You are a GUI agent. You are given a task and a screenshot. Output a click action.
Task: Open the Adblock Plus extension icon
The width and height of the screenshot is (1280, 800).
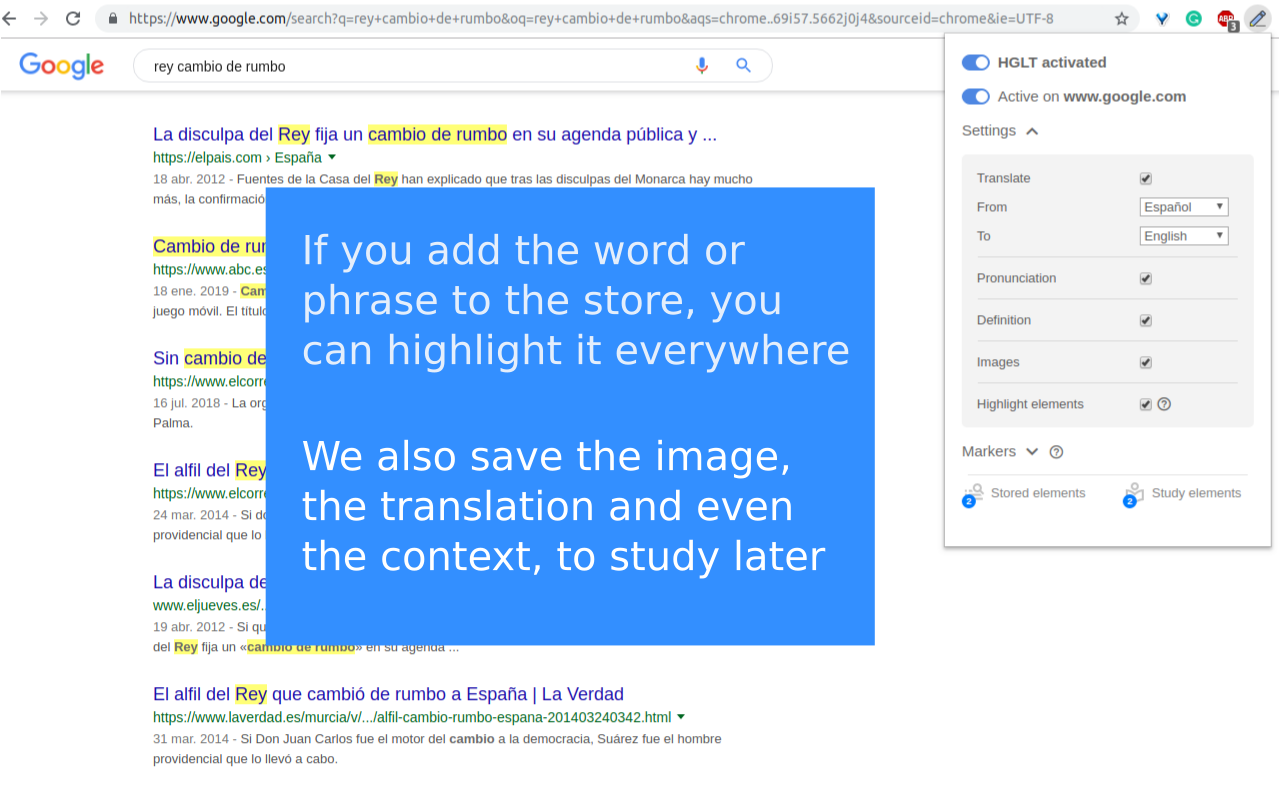pos(1226,19)
